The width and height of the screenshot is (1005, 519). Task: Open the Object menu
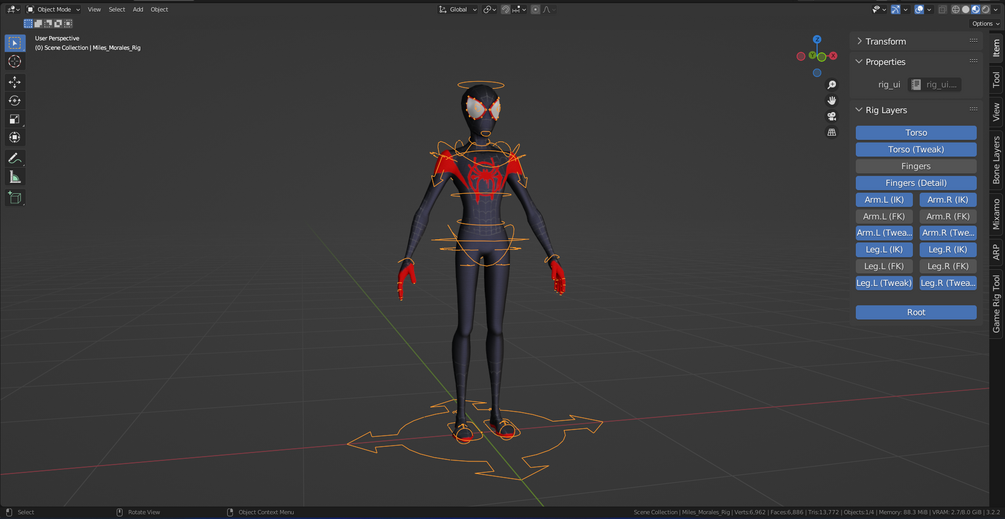click(159, 10)
